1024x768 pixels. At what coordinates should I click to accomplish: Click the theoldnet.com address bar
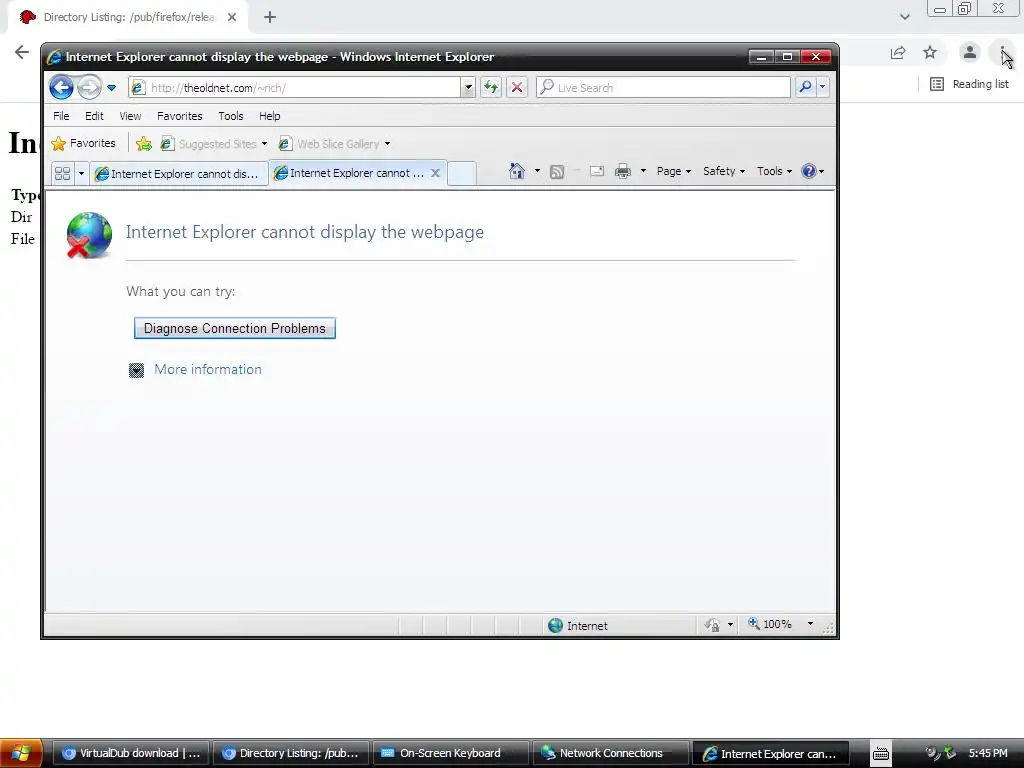295,88
